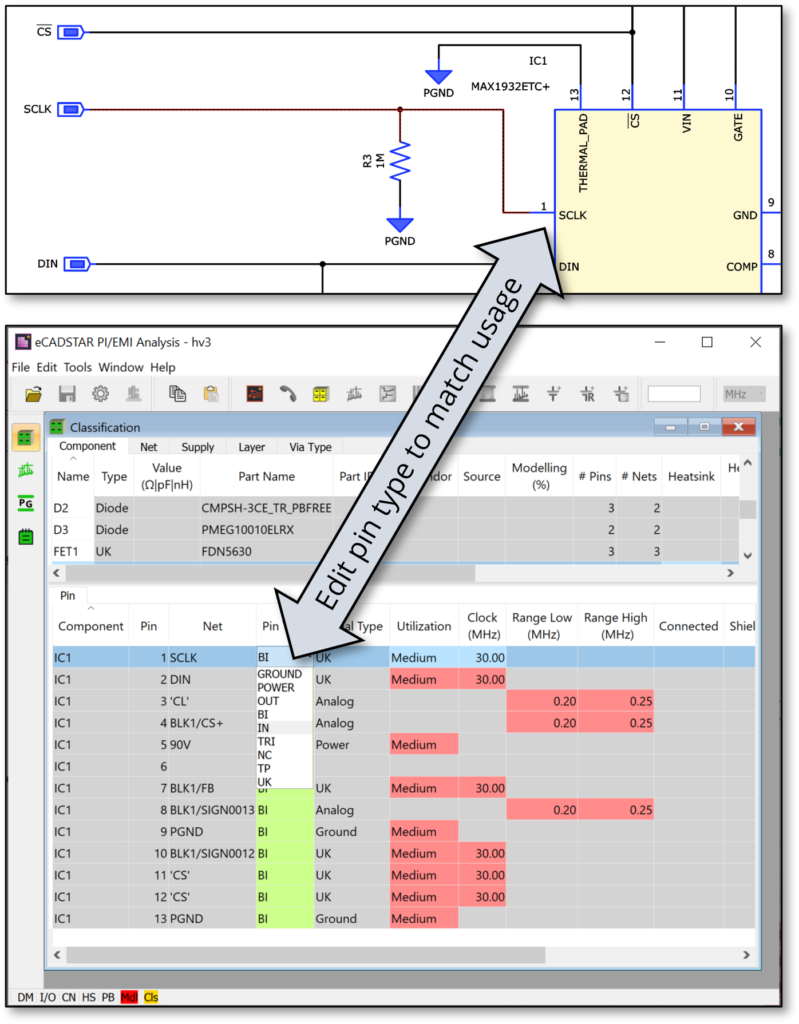Screen dimensions: 799x1024
Task: Choose IN from the pin type list
Action: [263, 728]
